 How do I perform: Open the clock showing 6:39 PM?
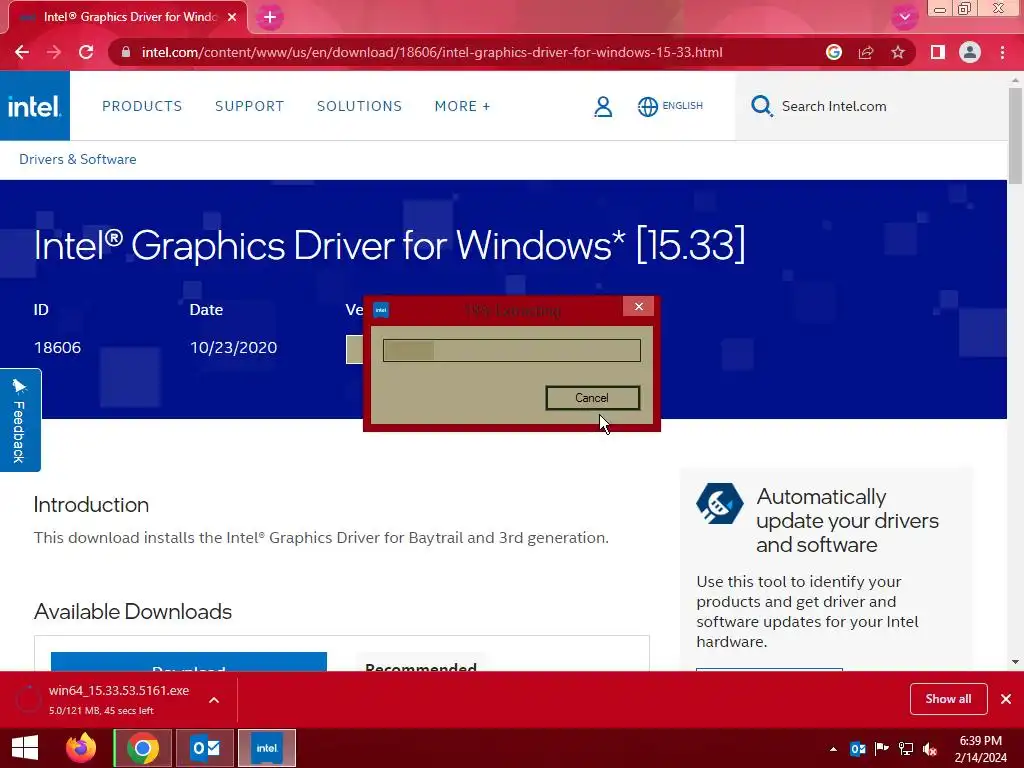point(980,749)
